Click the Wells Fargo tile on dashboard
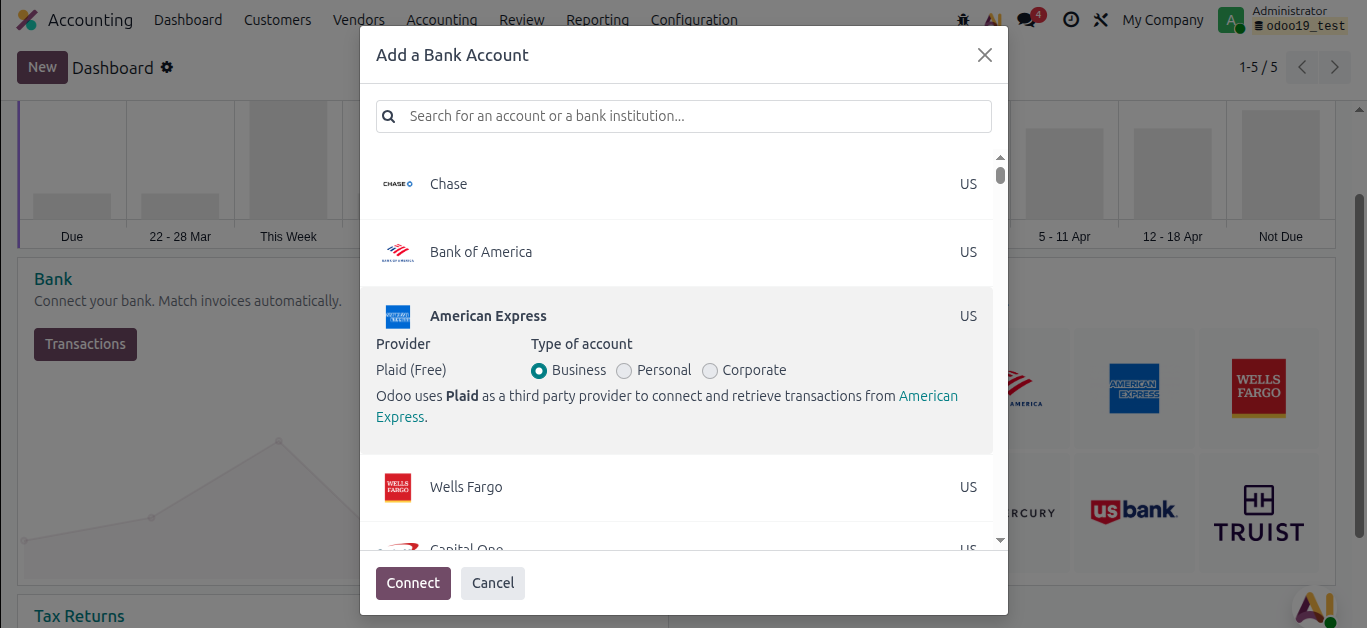 1259,388
